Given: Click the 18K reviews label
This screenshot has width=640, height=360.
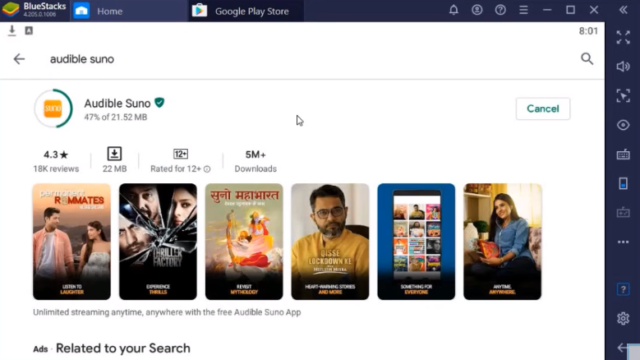Looking at the screenshot, I should coord(56,169).
